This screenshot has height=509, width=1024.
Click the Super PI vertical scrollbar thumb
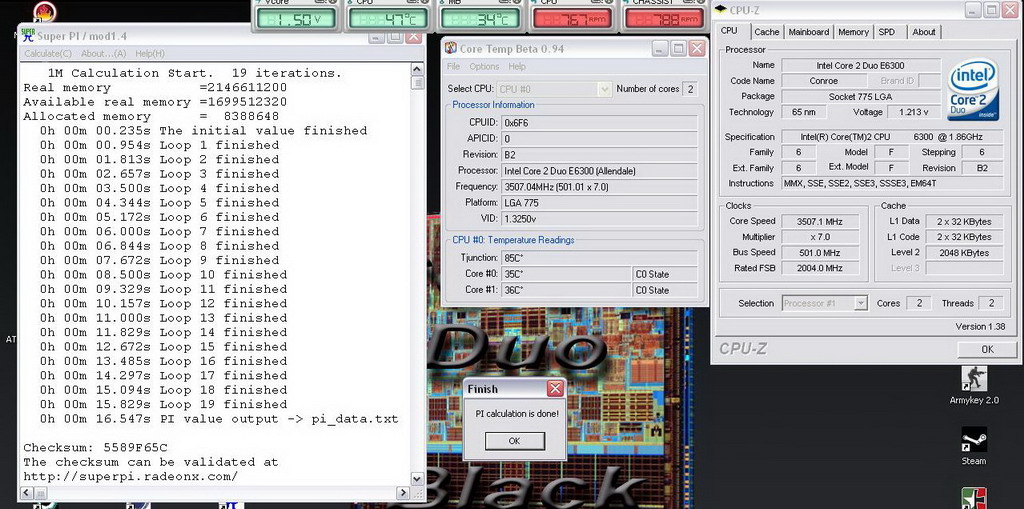coord(417,82)
